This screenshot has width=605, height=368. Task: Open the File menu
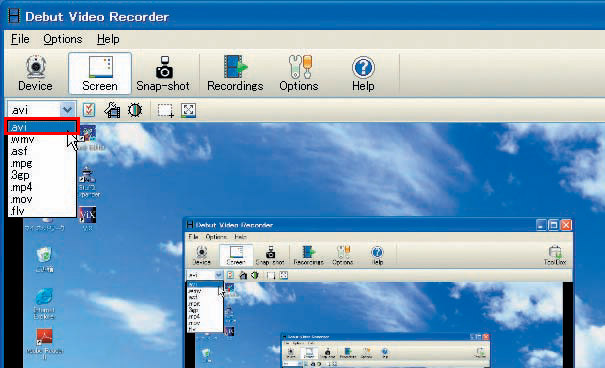point(20,39)
